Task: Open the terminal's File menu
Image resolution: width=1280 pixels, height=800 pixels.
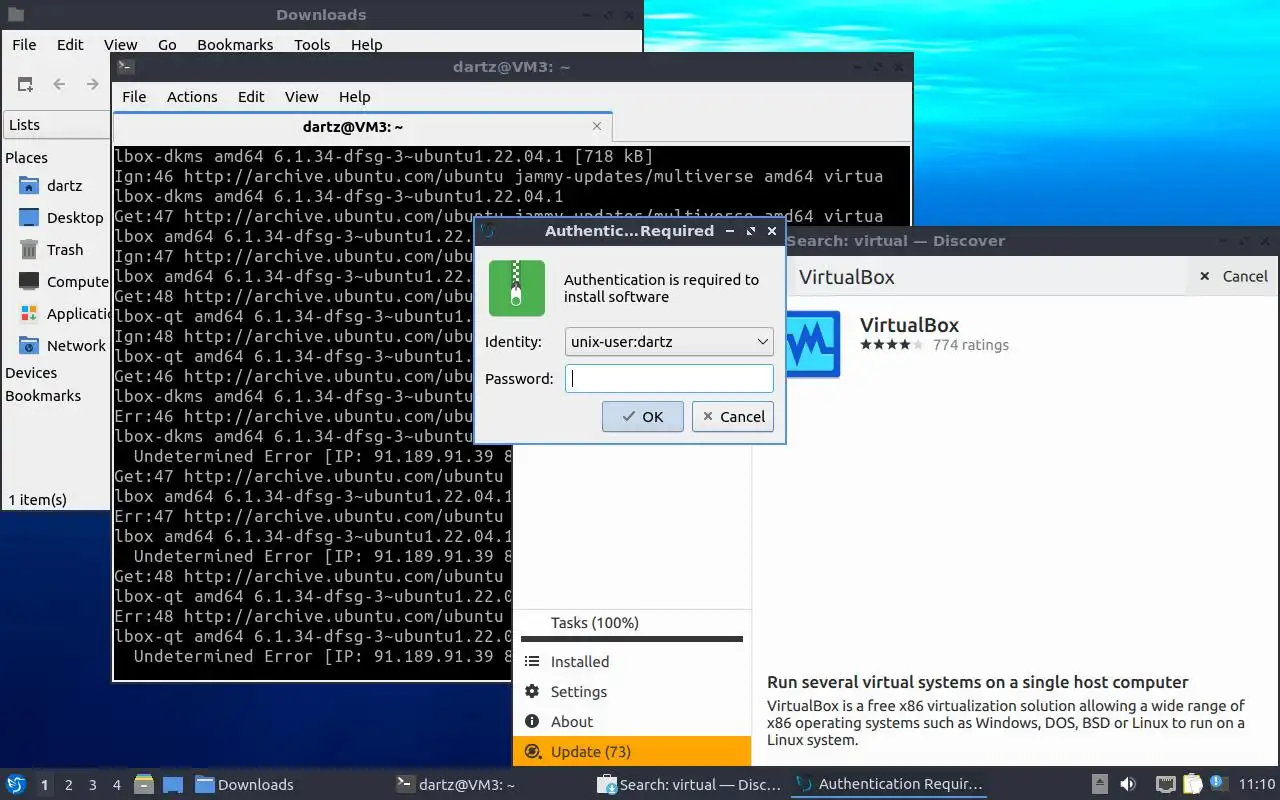Action: coord(134,96)
